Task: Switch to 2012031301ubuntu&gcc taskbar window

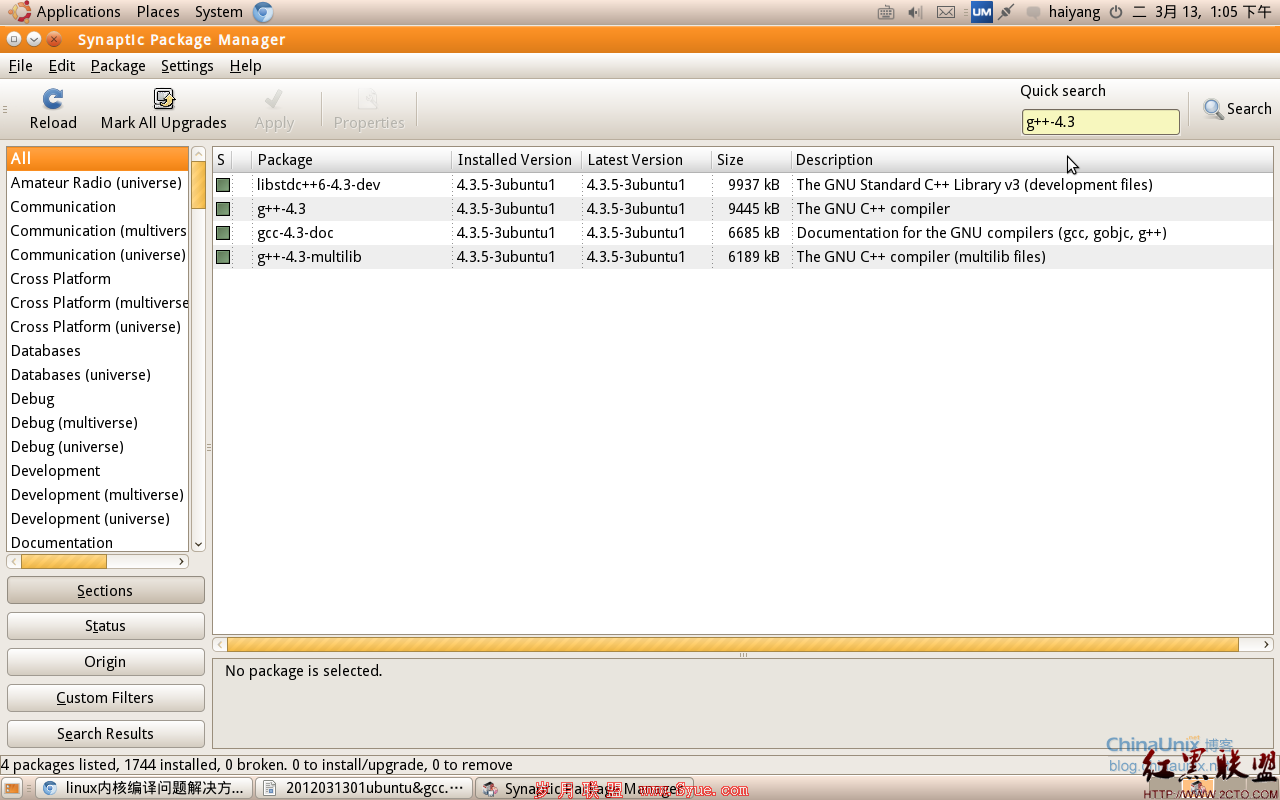Action: point(364,788)
